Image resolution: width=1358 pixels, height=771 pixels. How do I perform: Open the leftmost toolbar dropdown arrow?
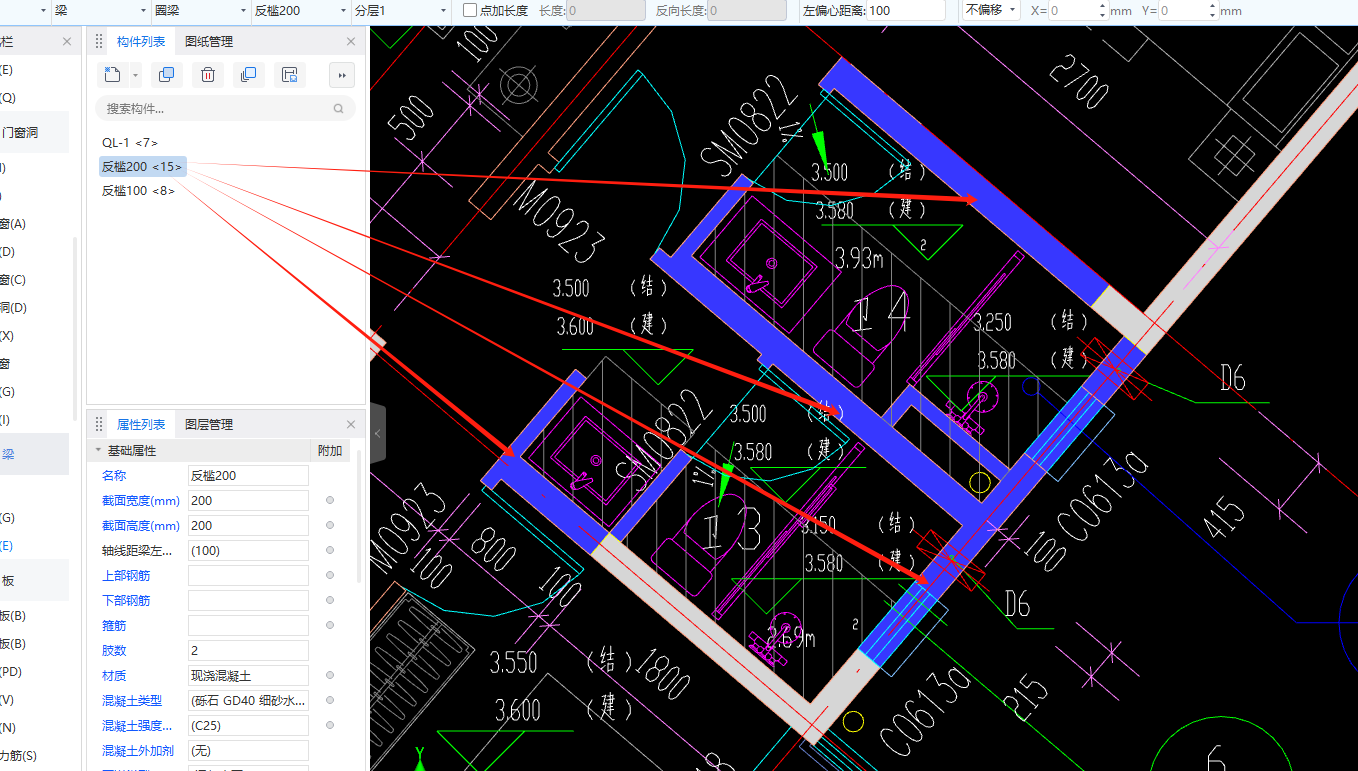point(42,10)
